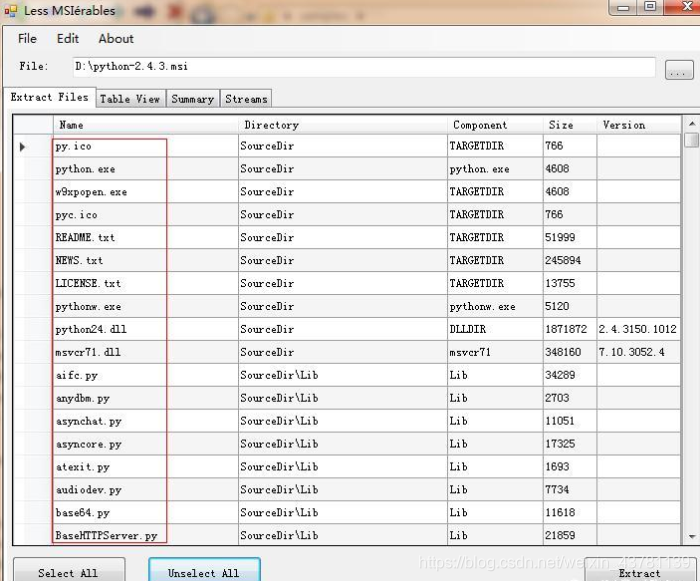Switch to the Summary tab

coord(193,99)
